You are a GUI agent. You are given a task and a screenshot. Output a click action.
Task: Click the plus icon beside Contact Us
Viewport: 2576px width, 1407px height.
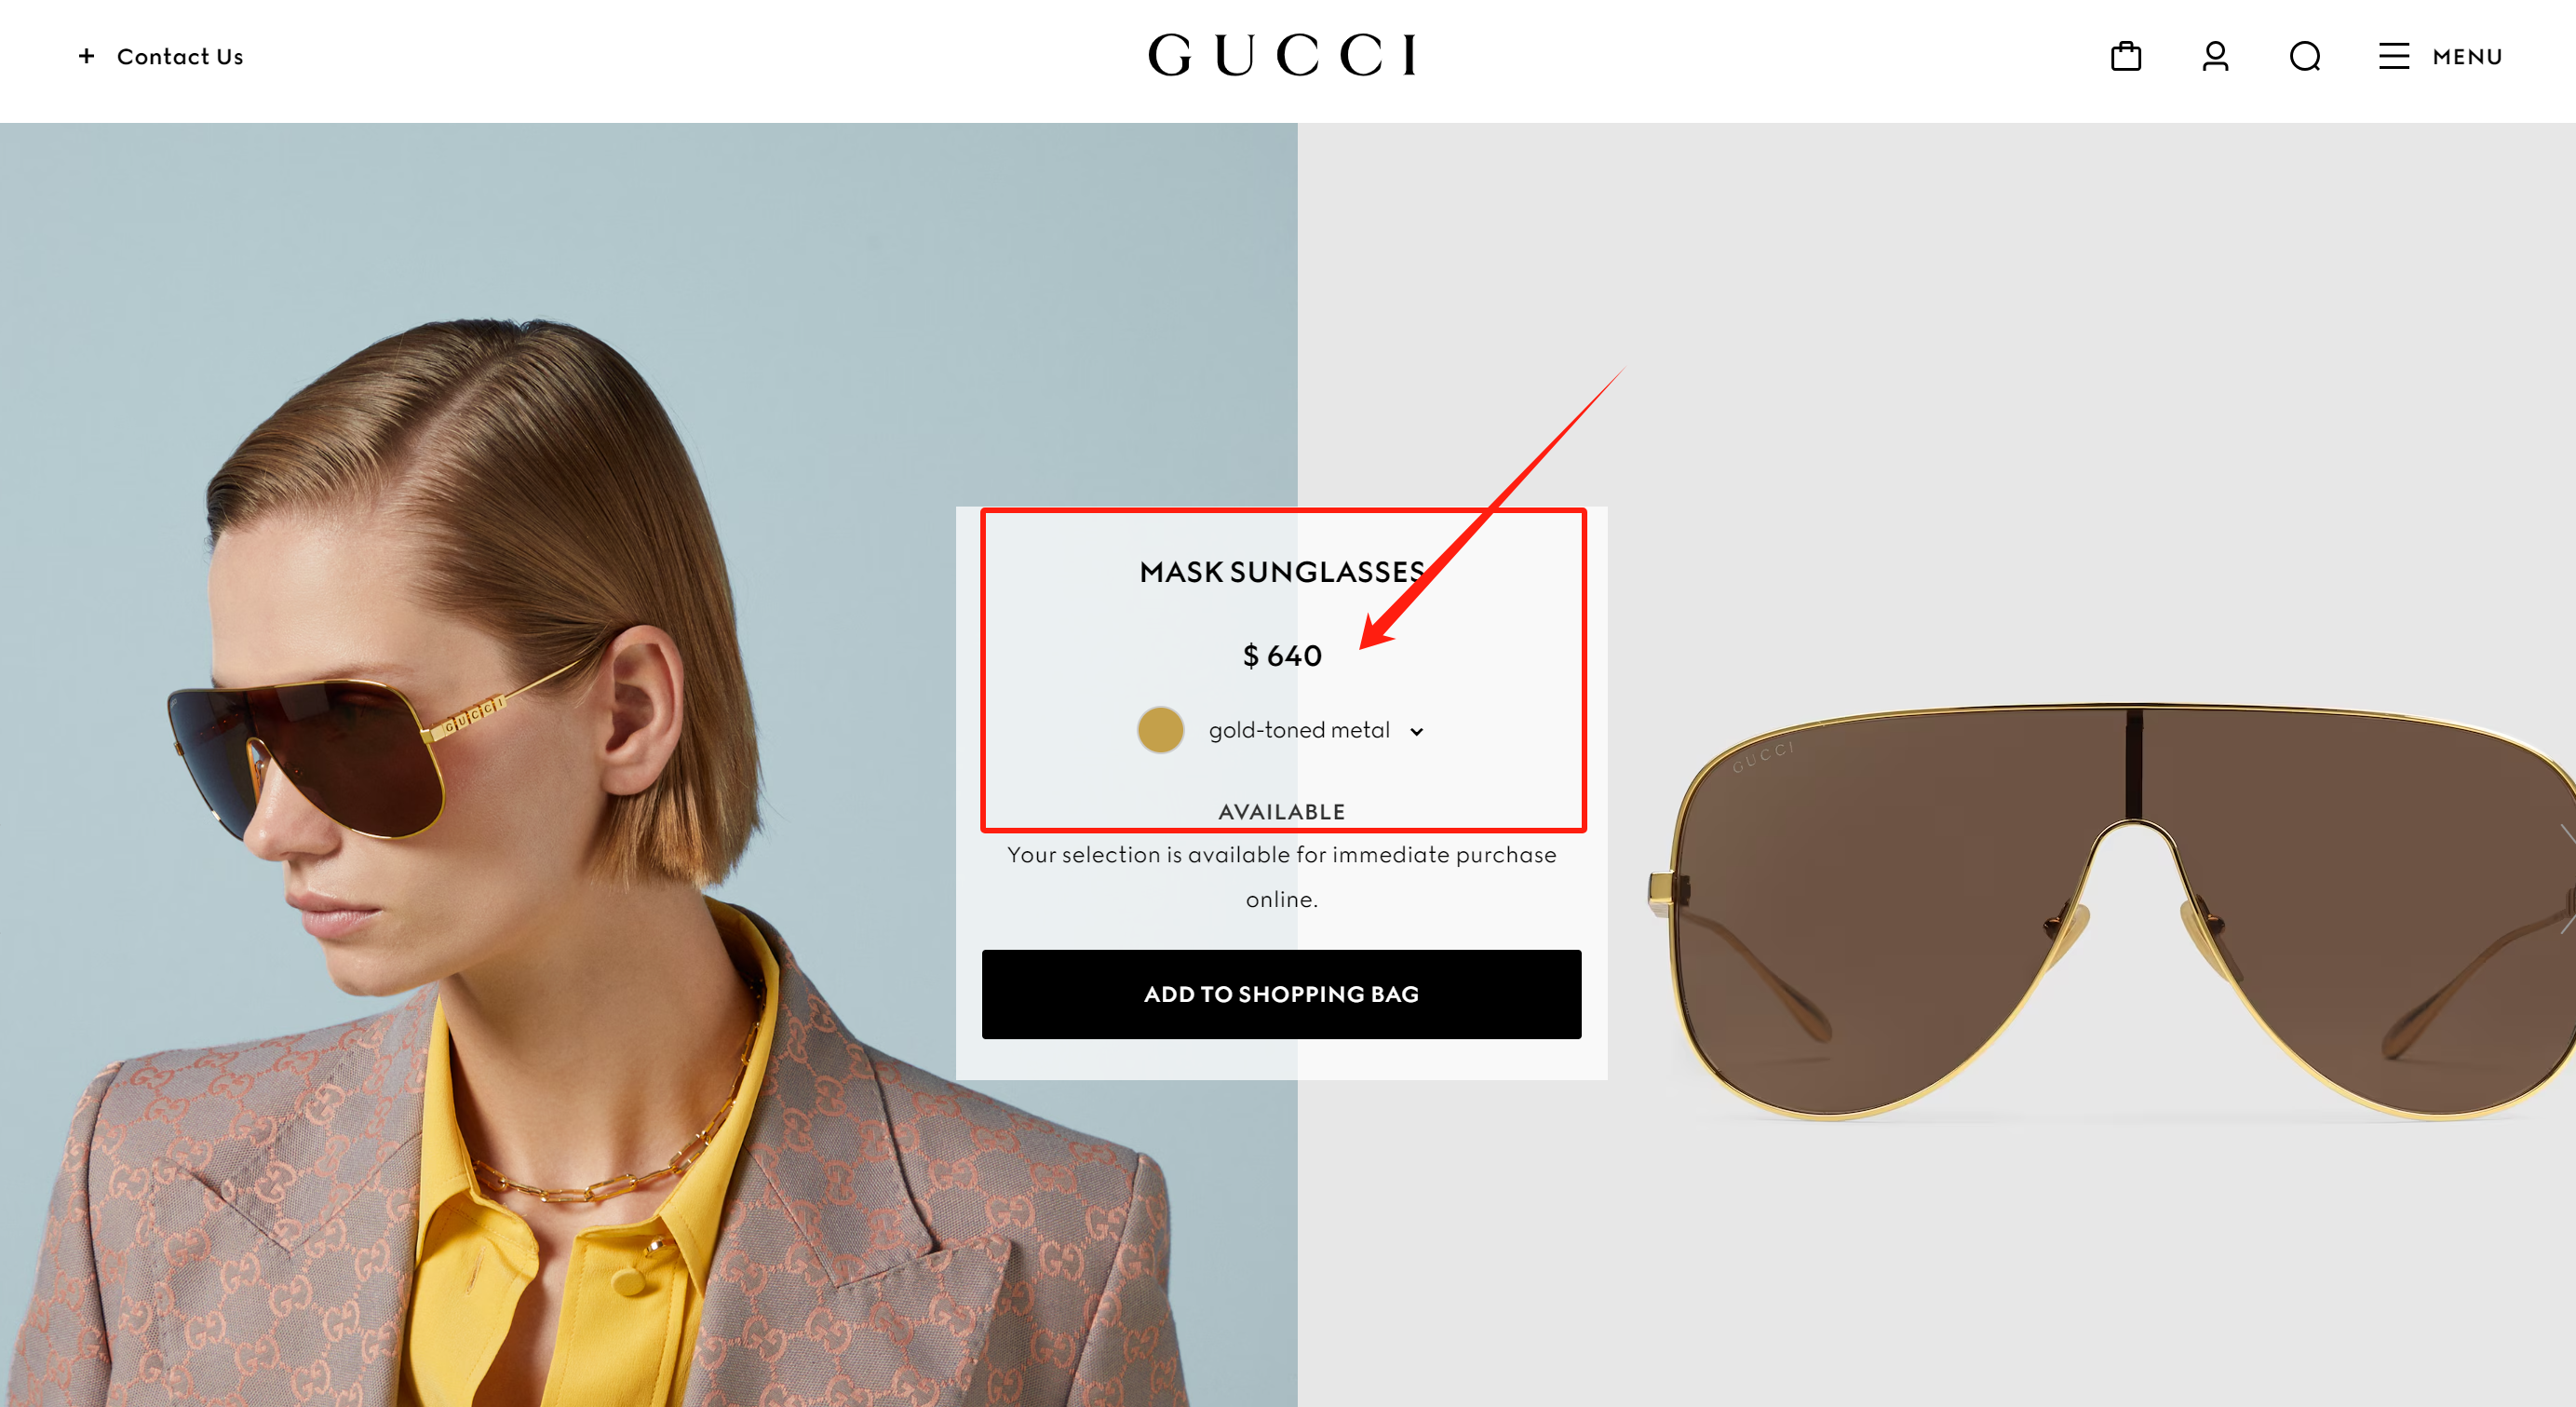87,56
